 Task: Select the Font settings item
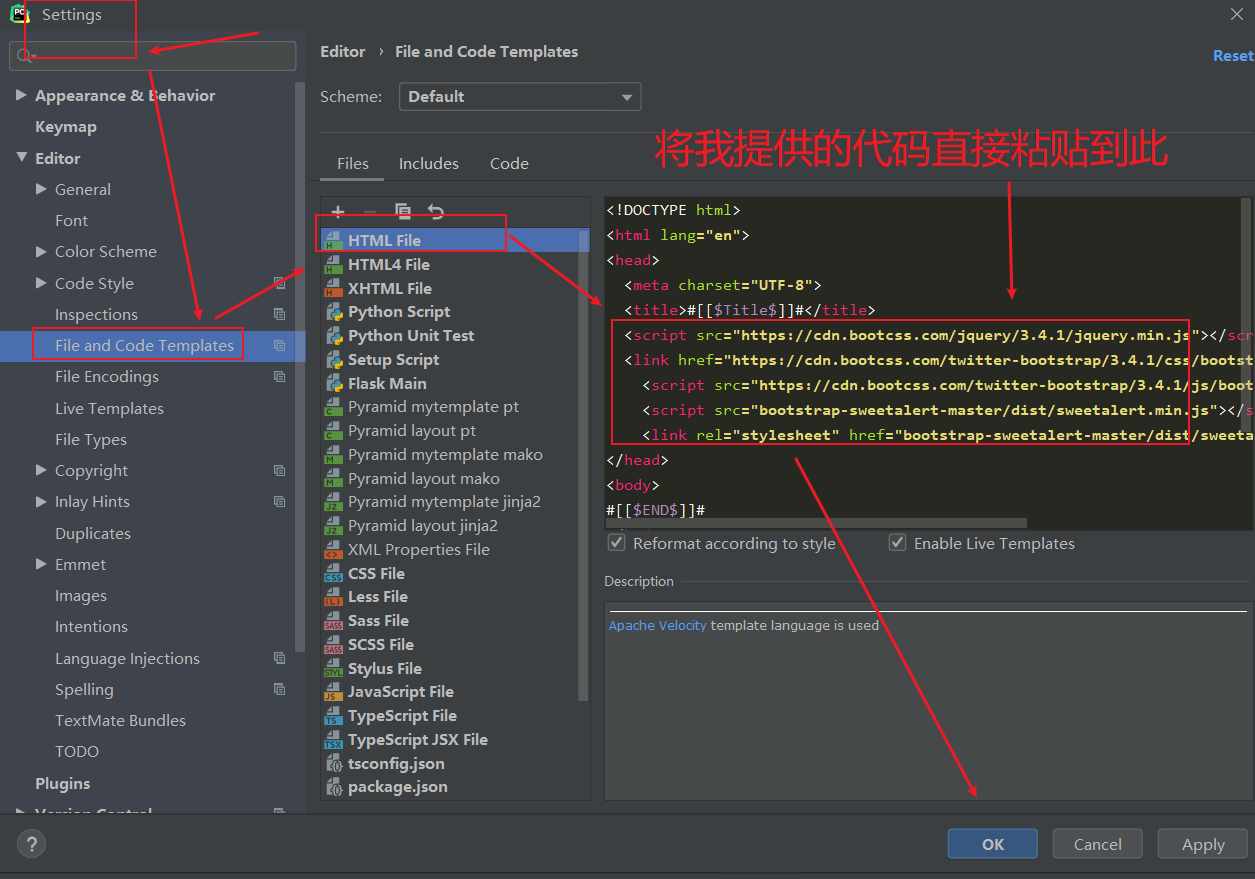pyautogui.click(x=71, y=221)
